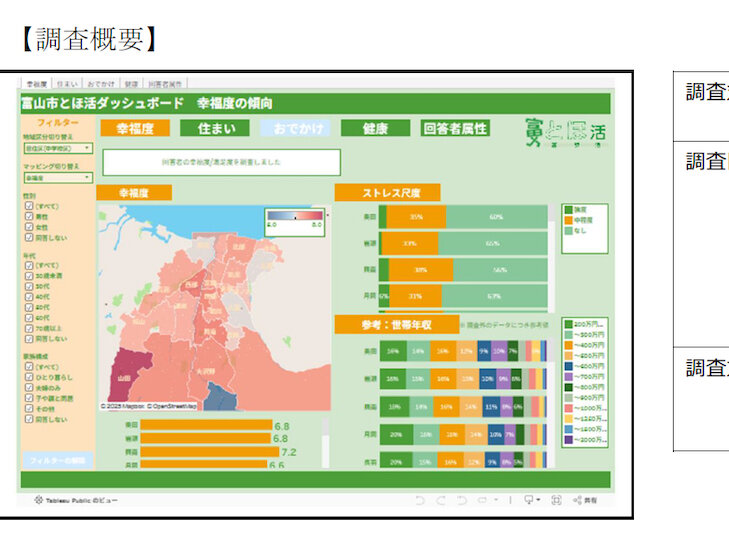Expand the マッピング切り替え dropdown
729x547 pixels.
57,177
